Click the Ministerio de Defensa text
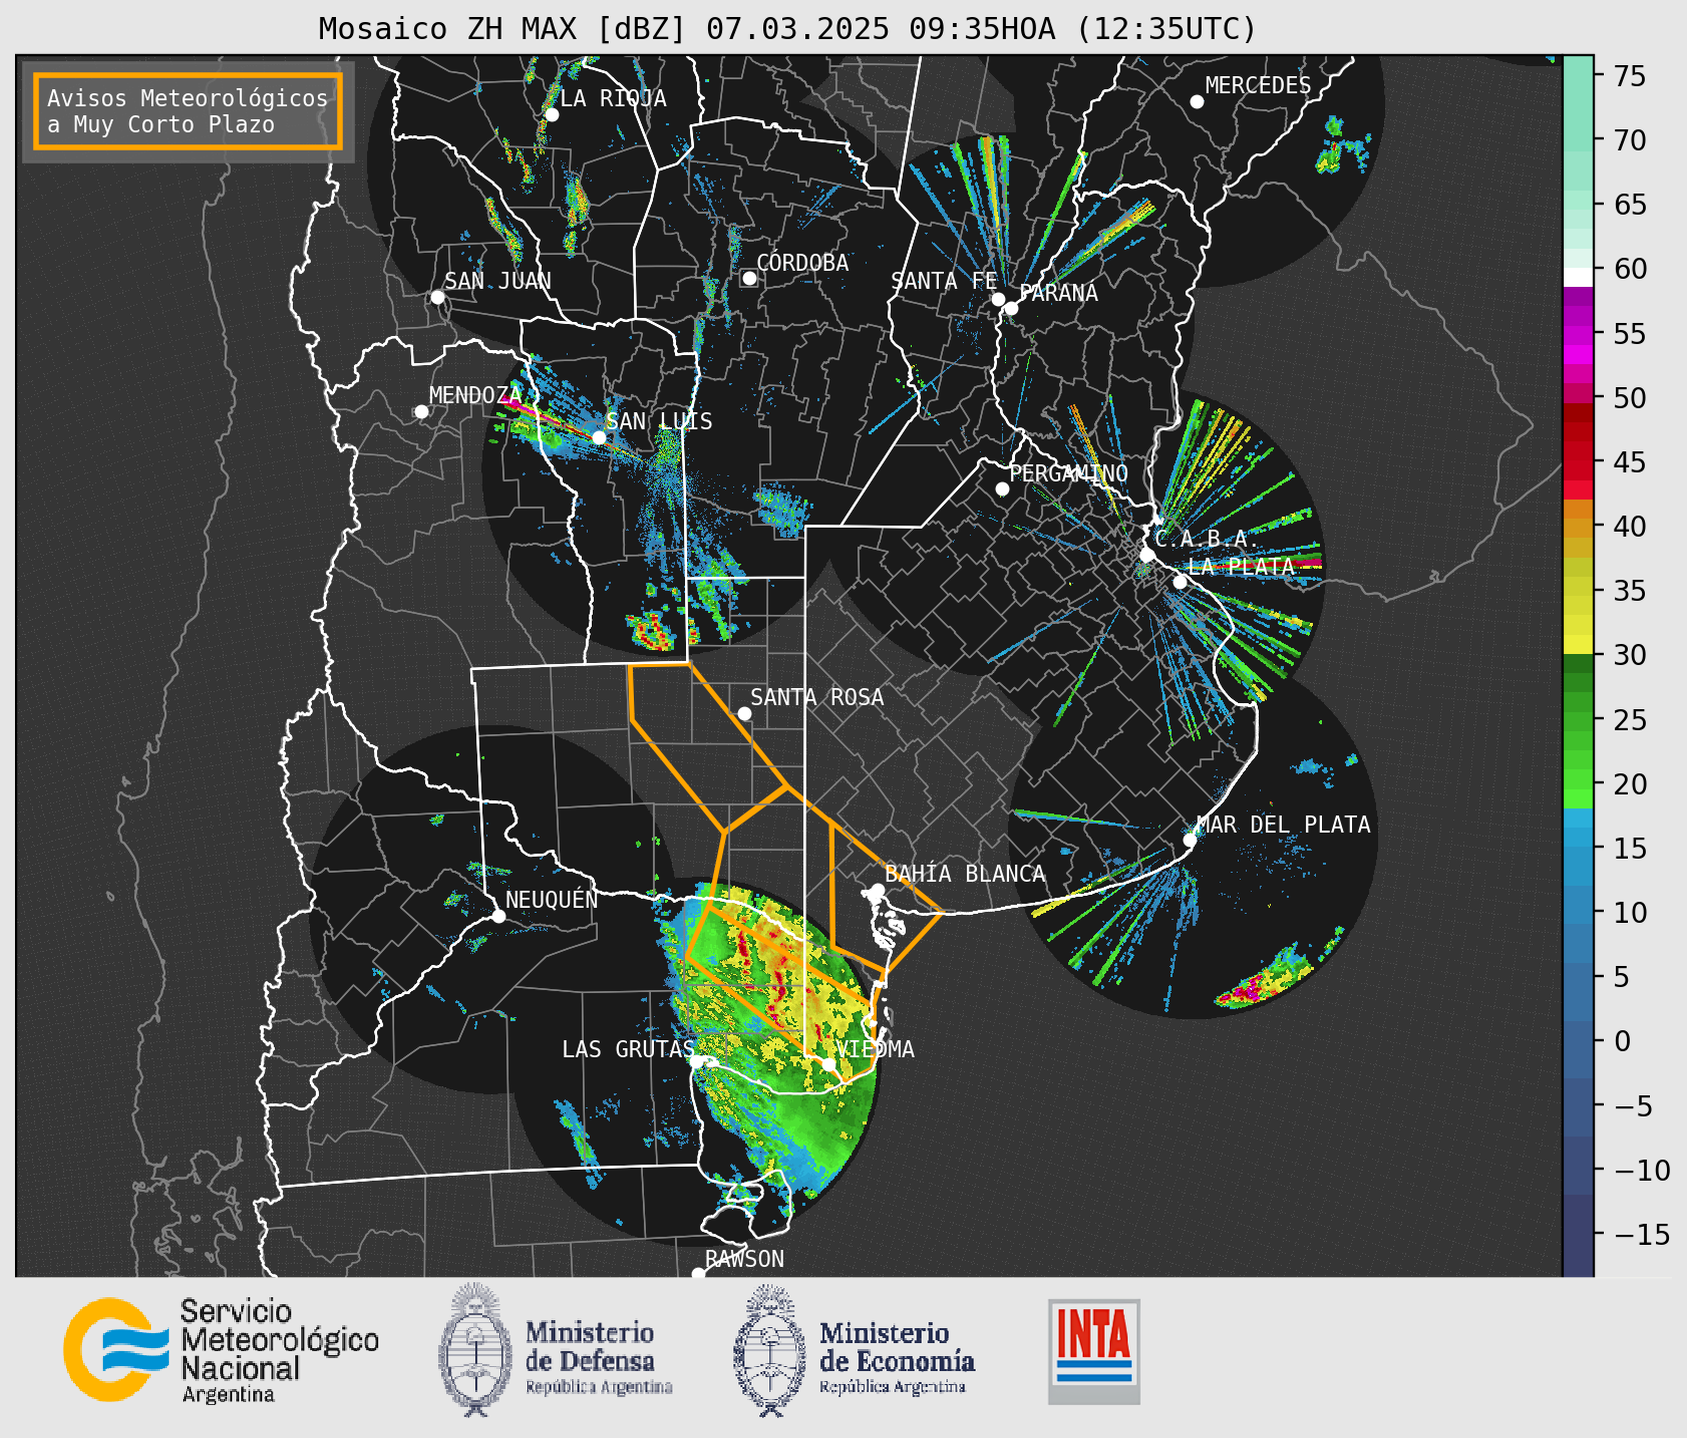Viewport: 1687px width, 1438px height. pos(598,1357)
